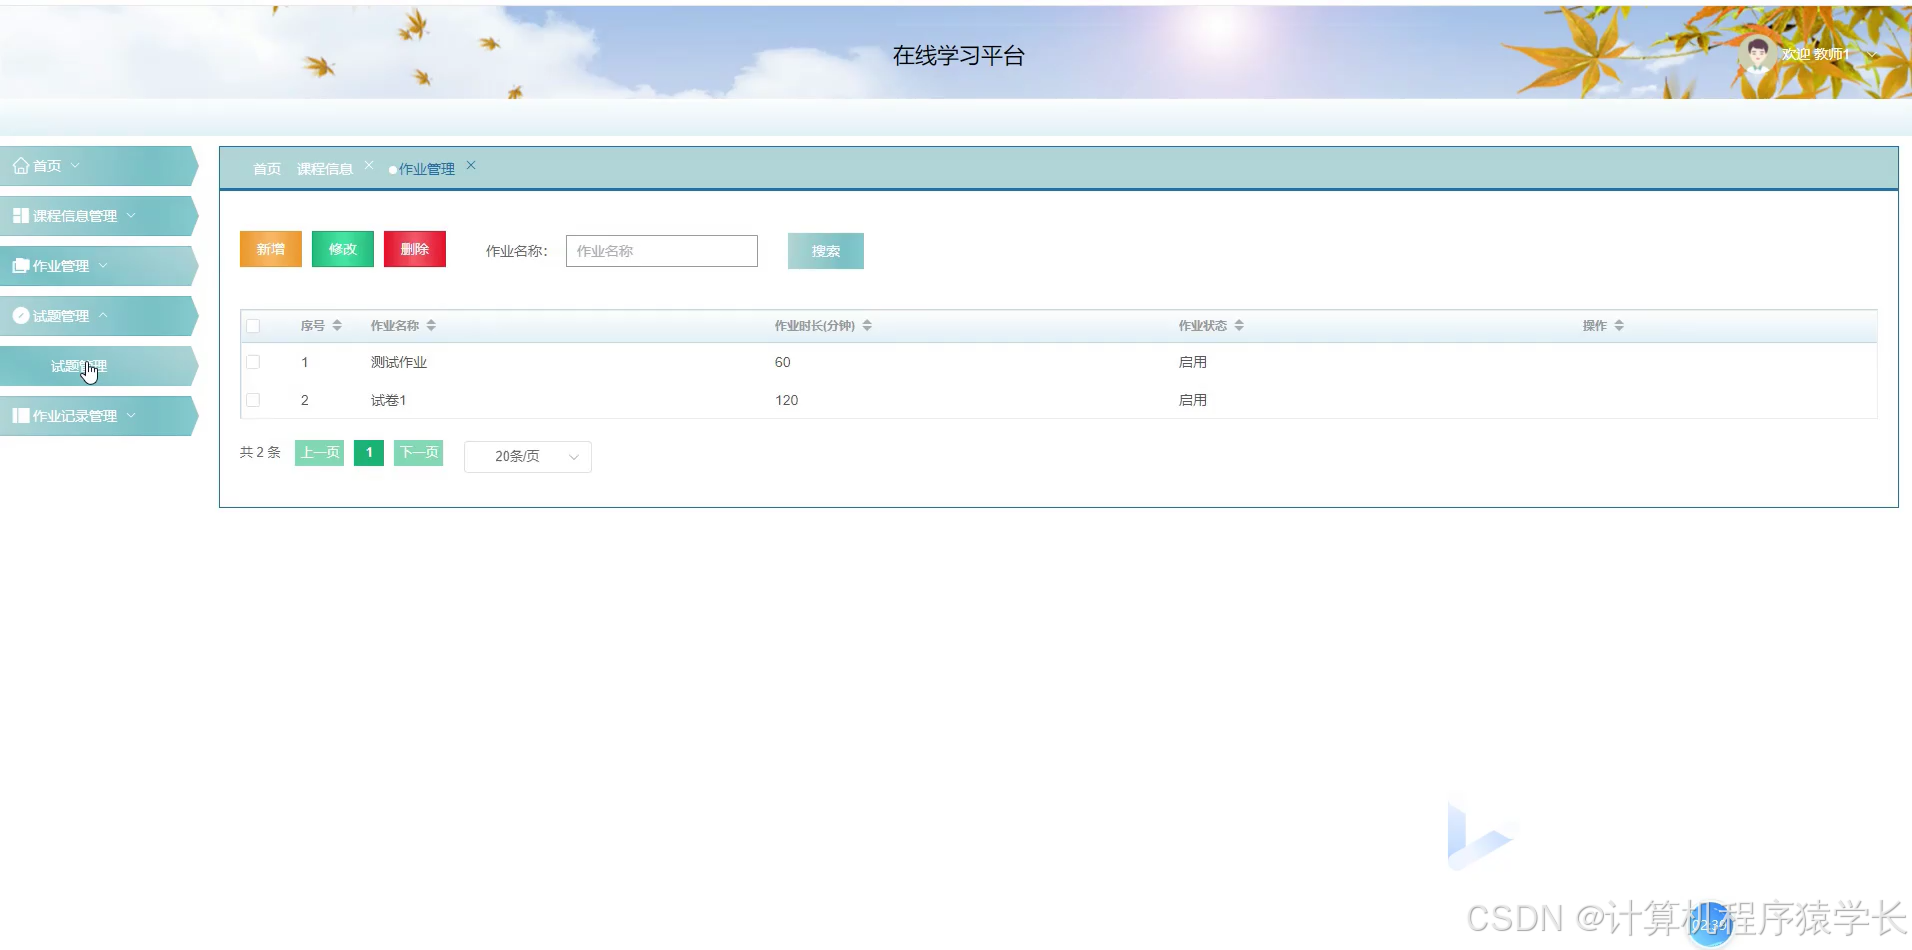
Task: Click the book icon beside 作业管理
Action: 19,265
